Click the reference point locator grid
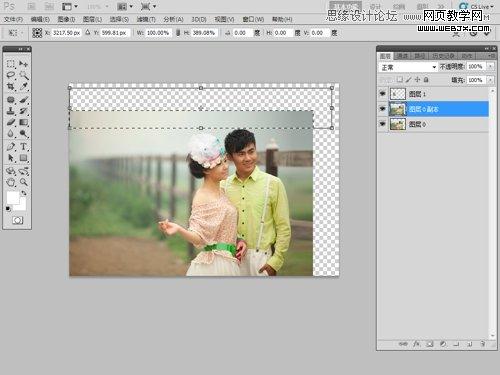This screenshot has height=375, width=500. (x=37, y=33)
